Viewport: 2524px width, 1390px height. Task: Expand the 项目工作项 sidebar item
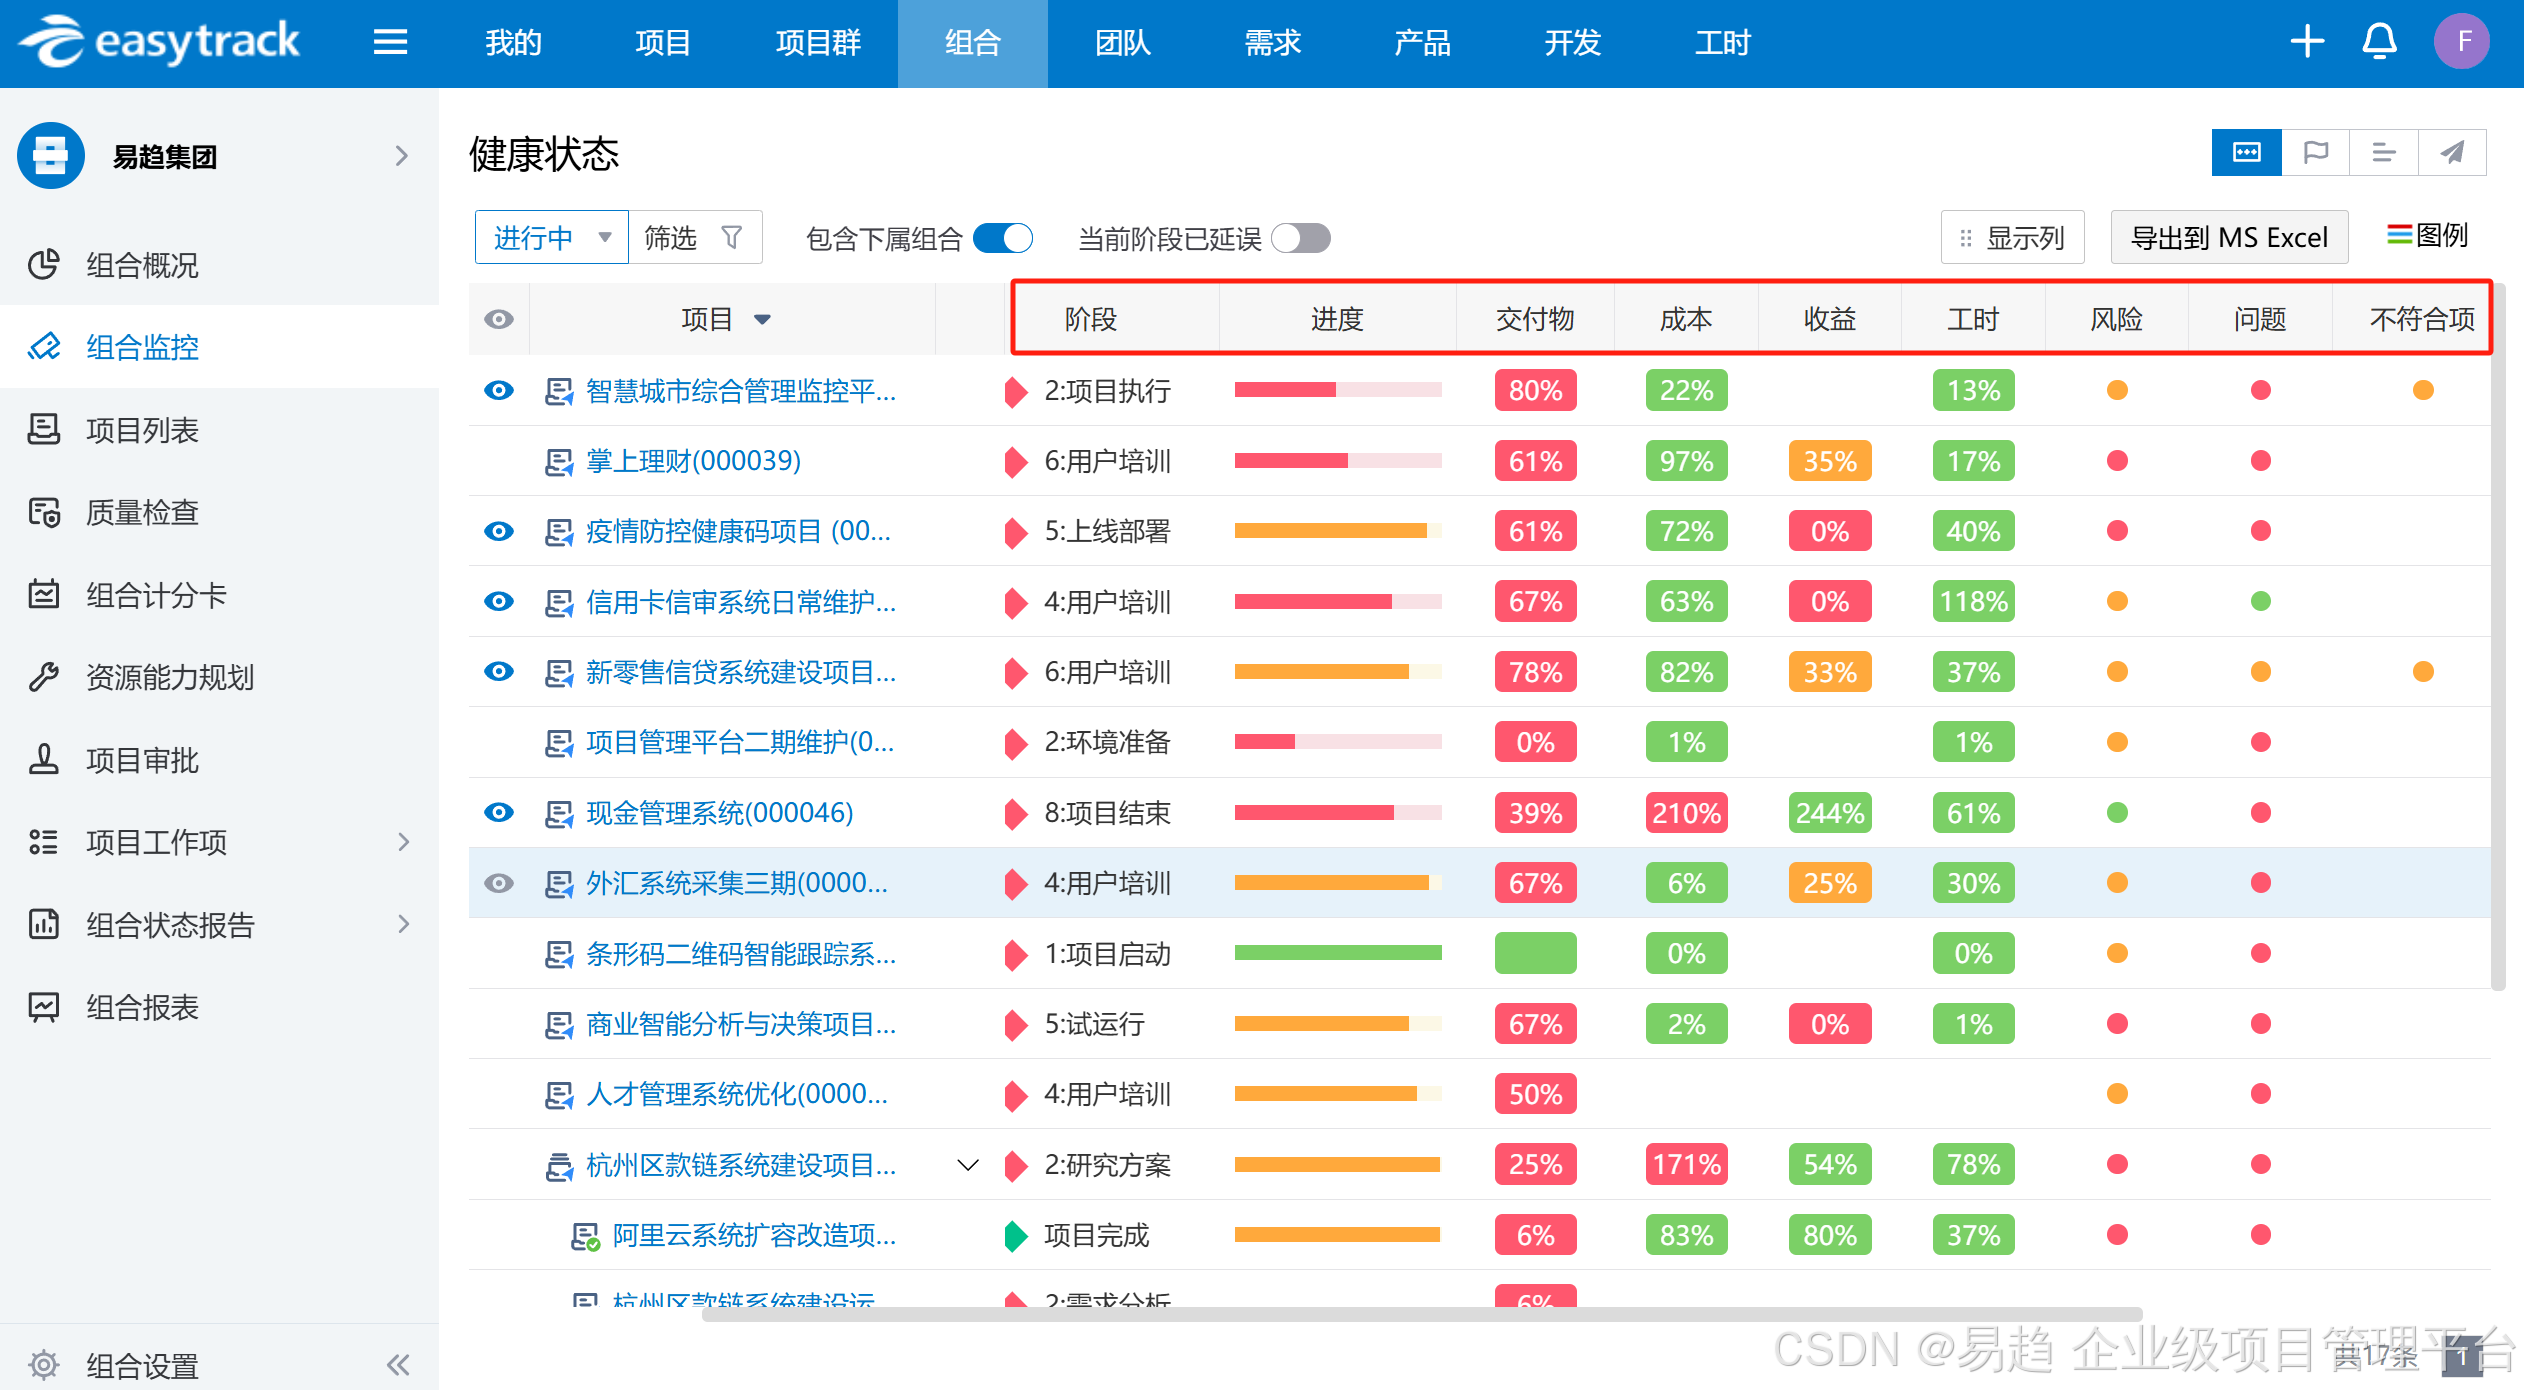[x=402, y=842]
